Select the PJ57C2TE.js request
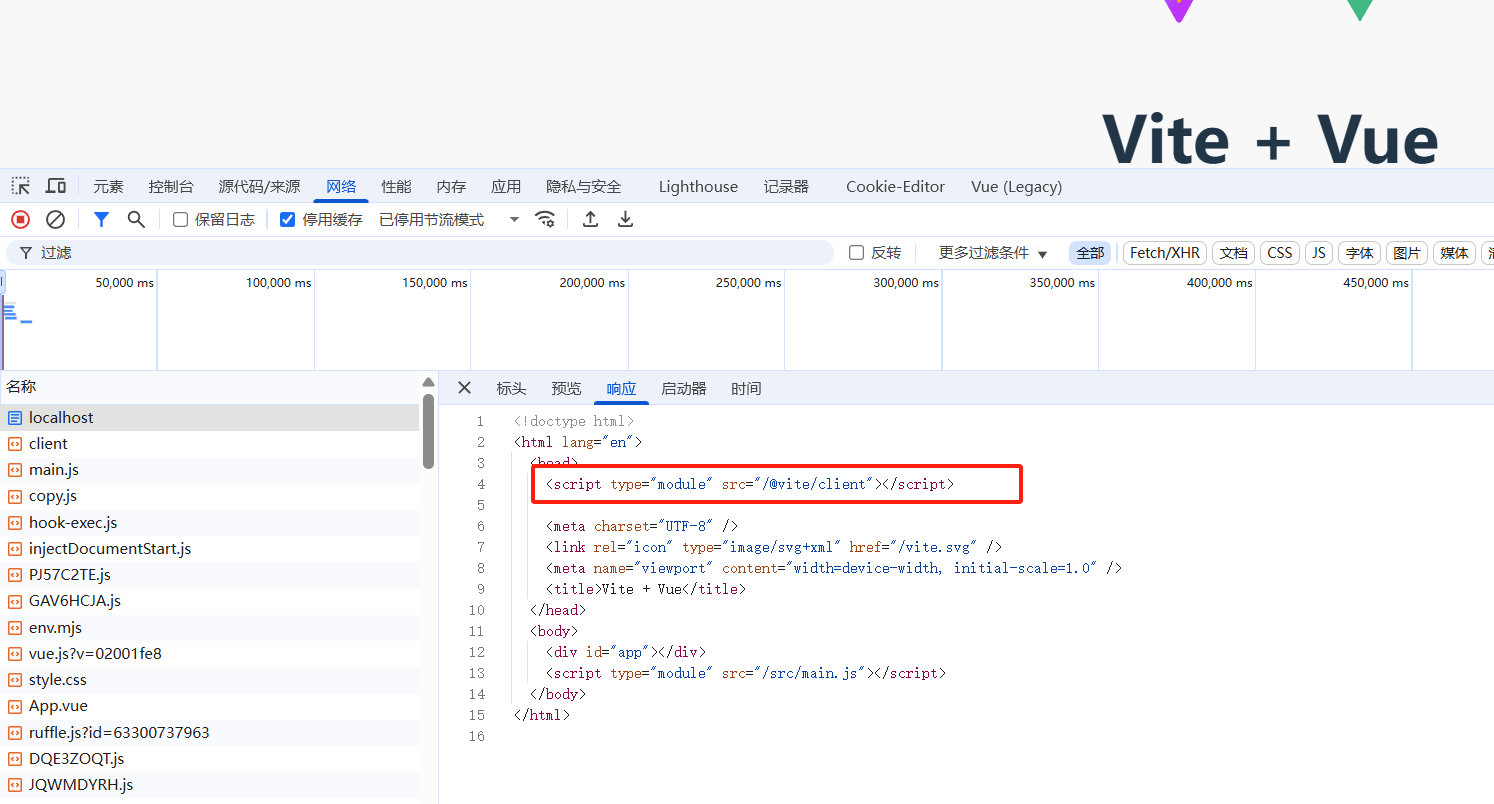Viewport: 1494px width, 804px height. tap(210, 575)
